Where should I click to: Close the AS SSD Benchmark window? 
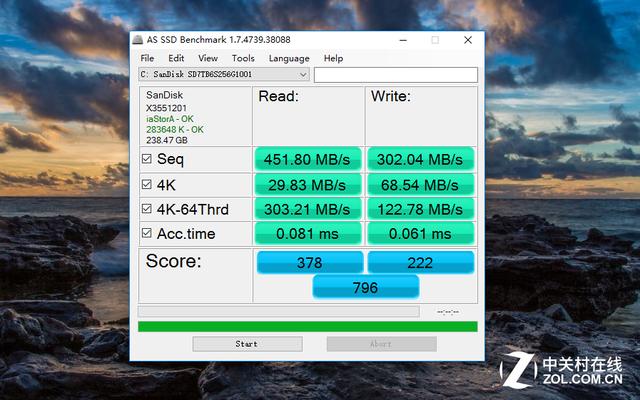(x=468, y=40)
